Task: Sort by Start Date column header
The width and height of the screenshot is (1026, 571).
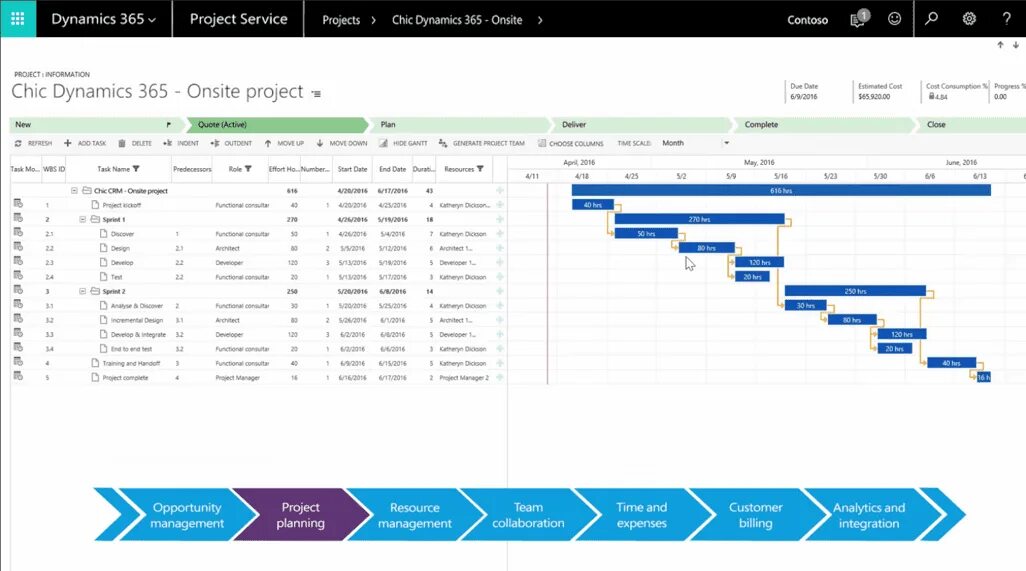Action: tap(352, 169)
